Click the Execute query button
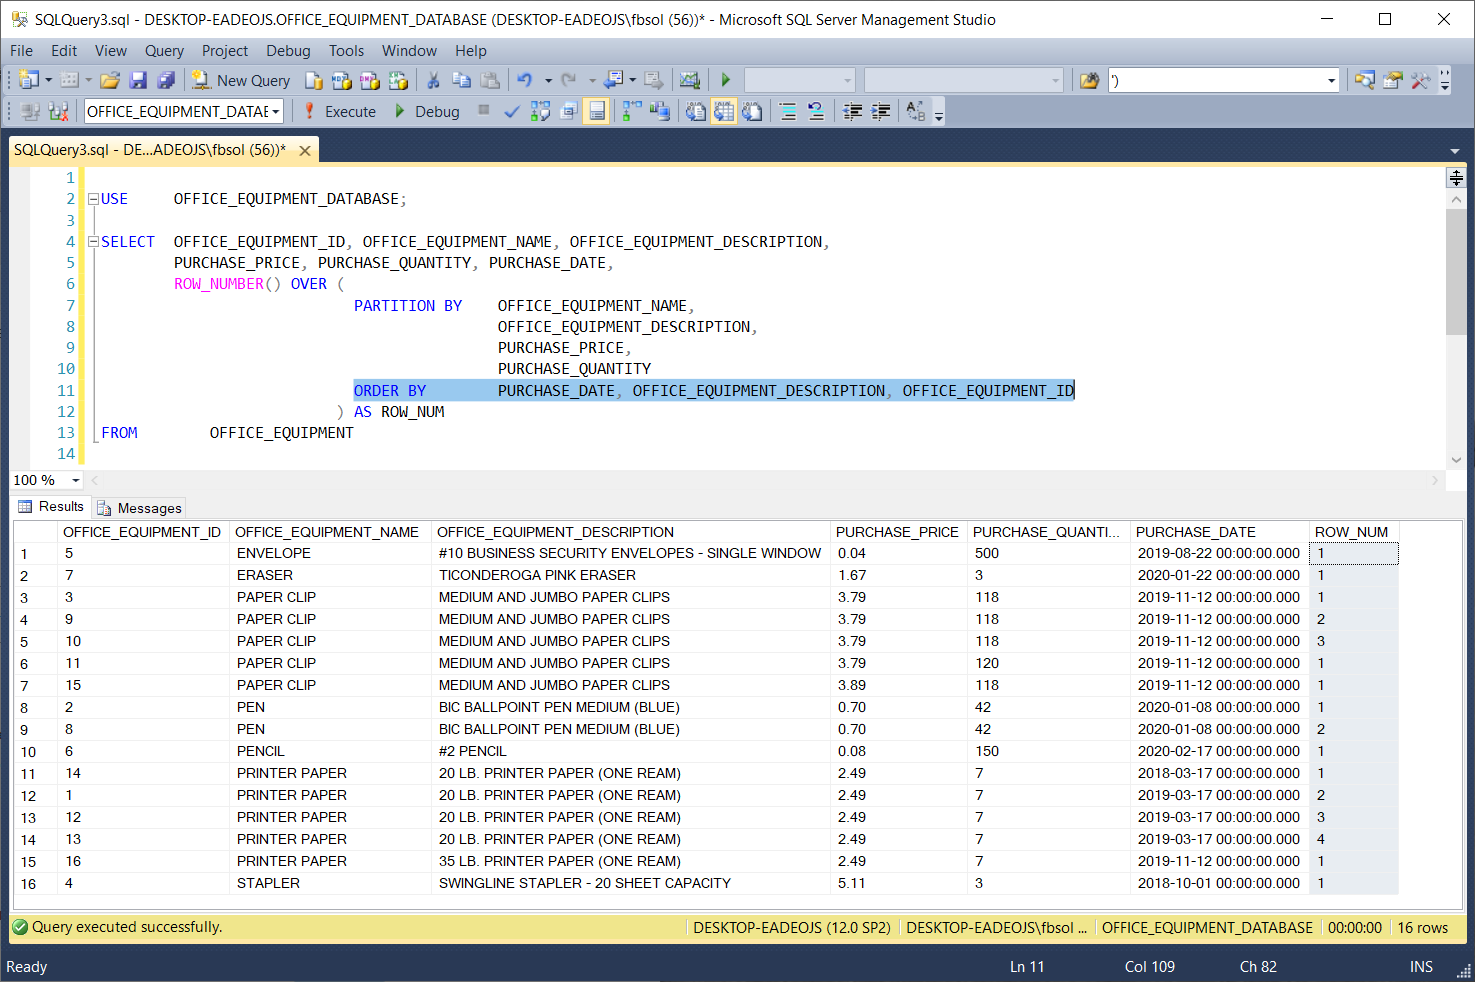This screenshot has height=982, width=1475. tap(340, 112)
